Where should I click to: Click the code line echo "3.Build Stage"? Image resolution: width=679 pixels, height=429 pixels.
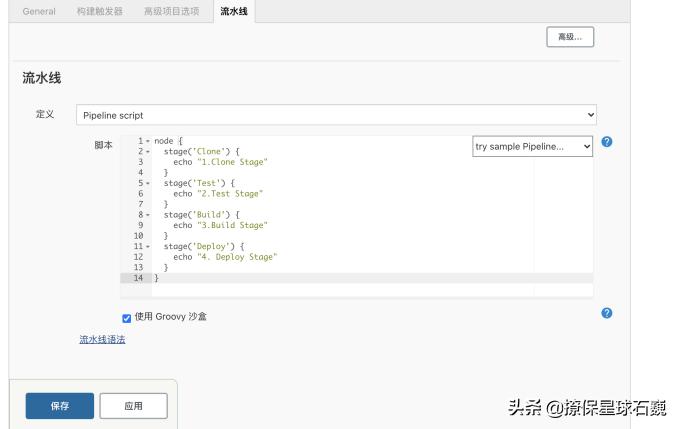coord(220,225)
